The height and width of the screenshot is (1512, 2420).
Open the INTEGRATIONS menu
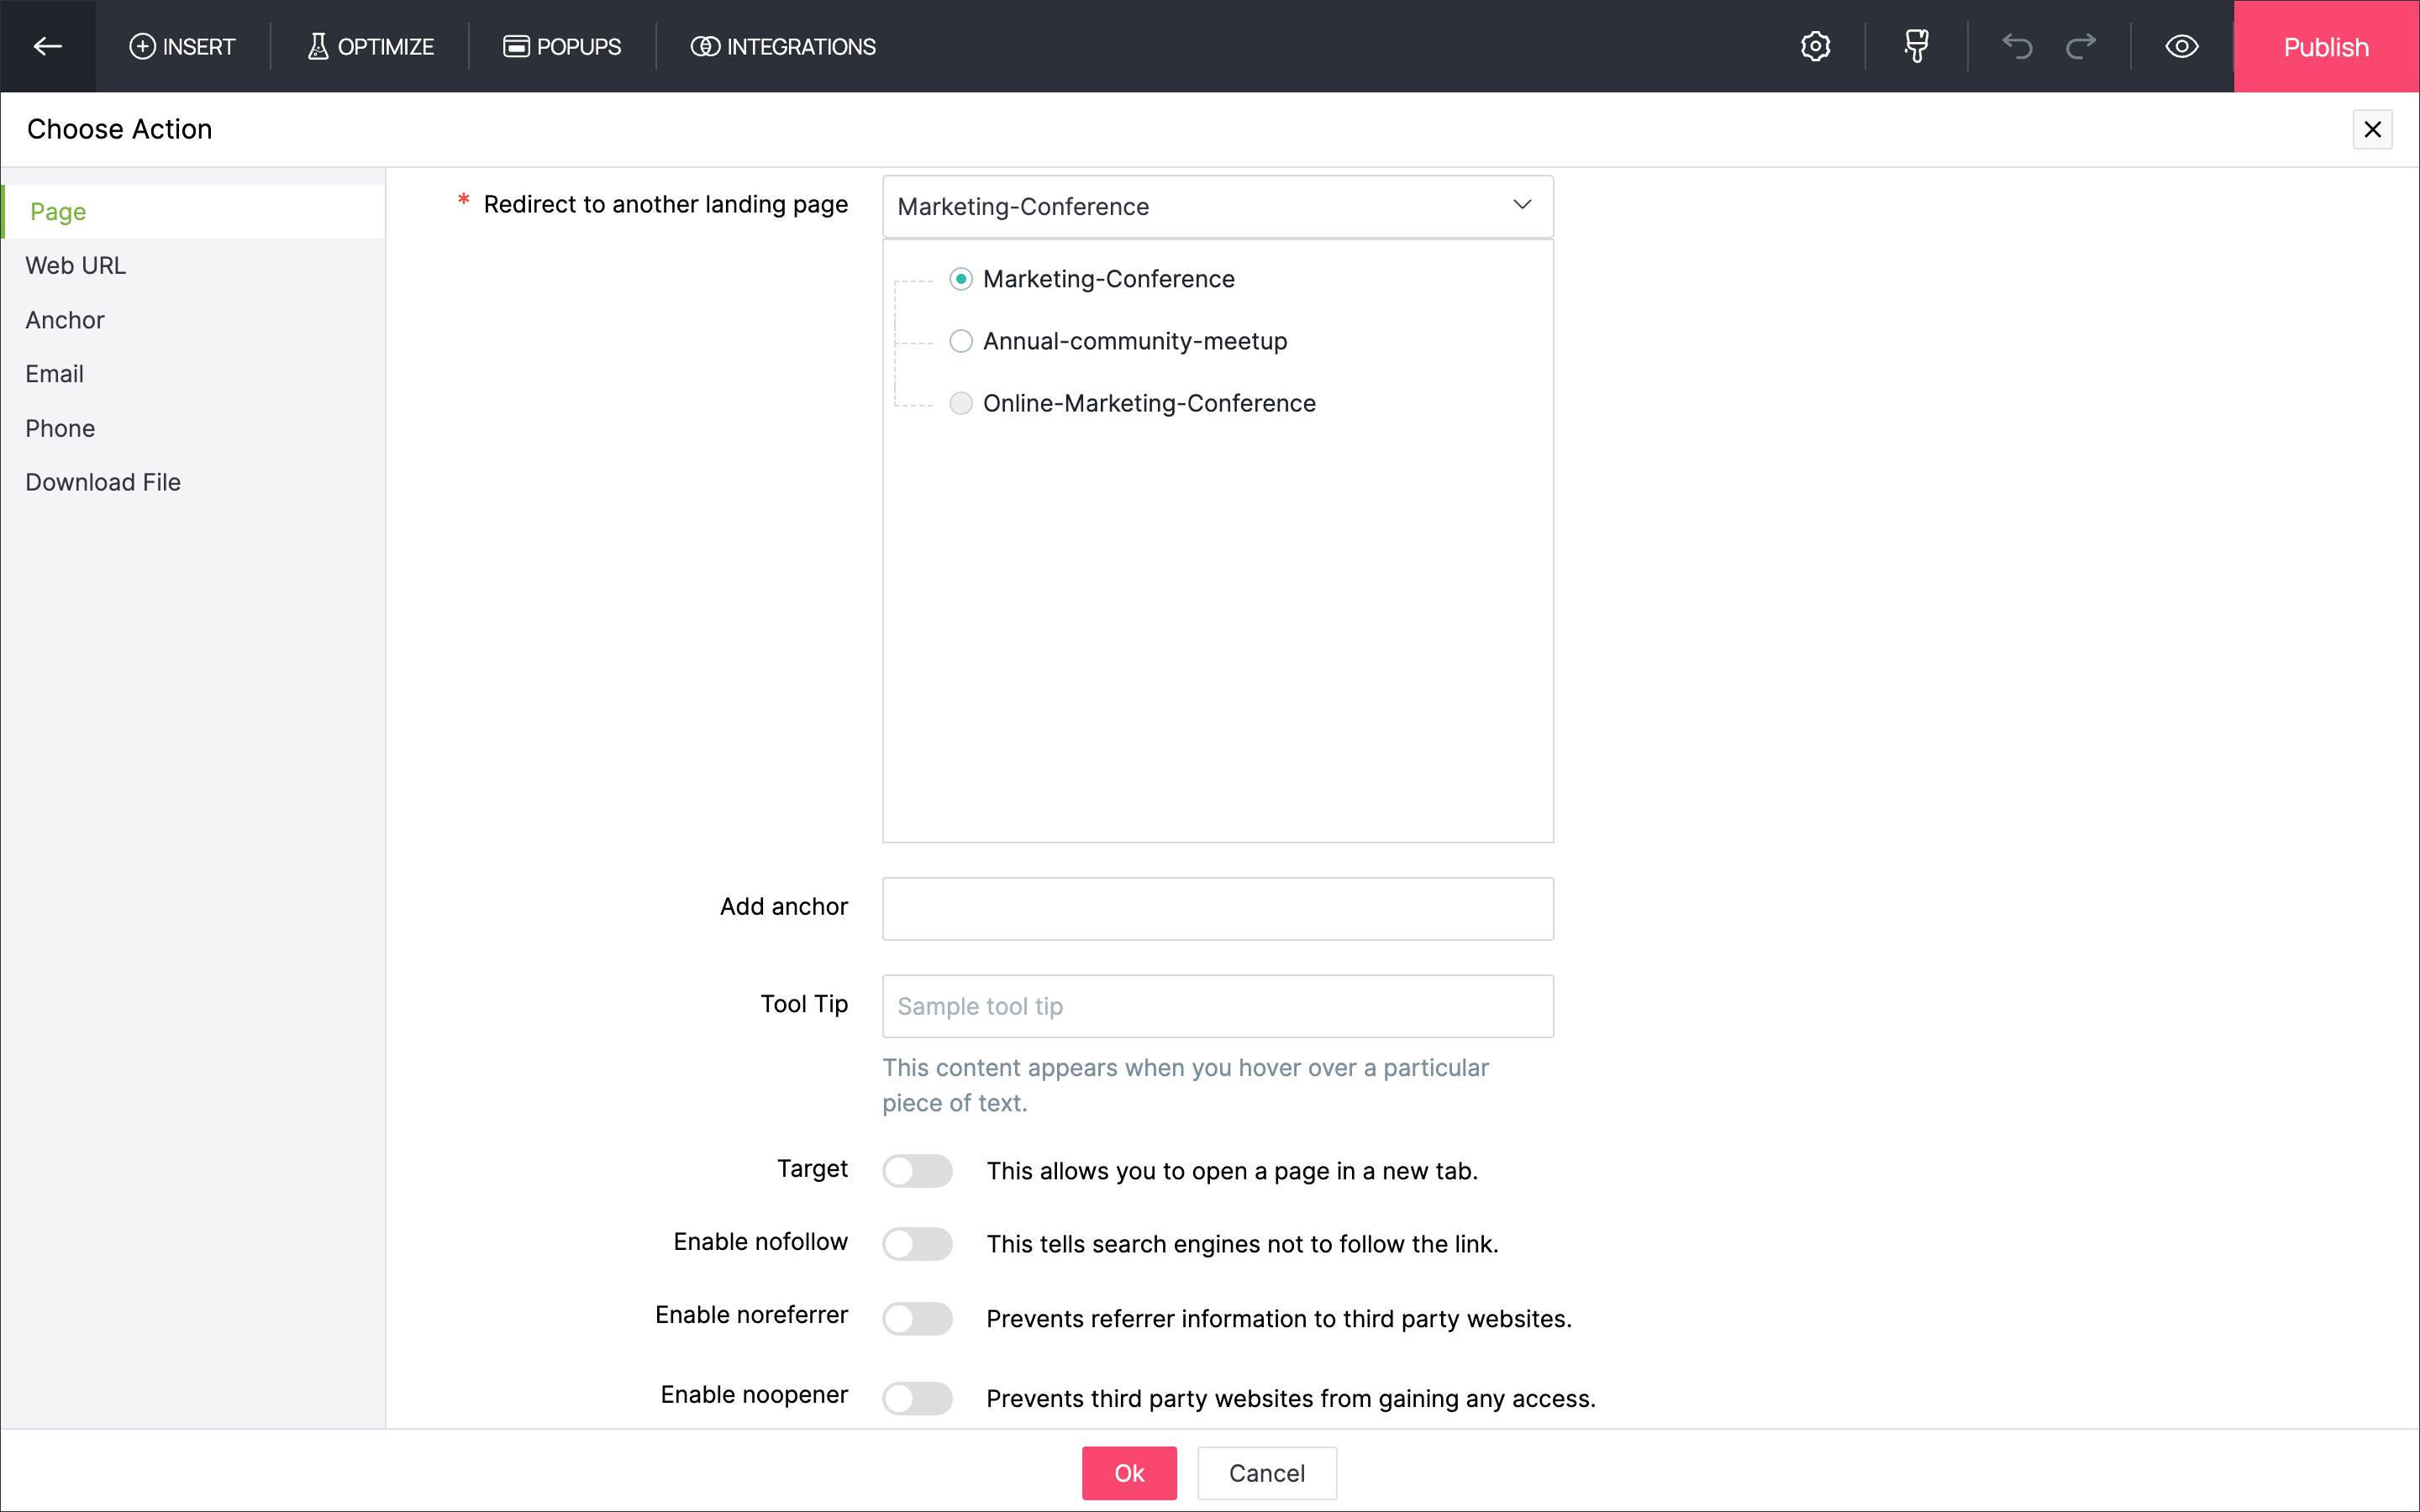coord(783,46)
